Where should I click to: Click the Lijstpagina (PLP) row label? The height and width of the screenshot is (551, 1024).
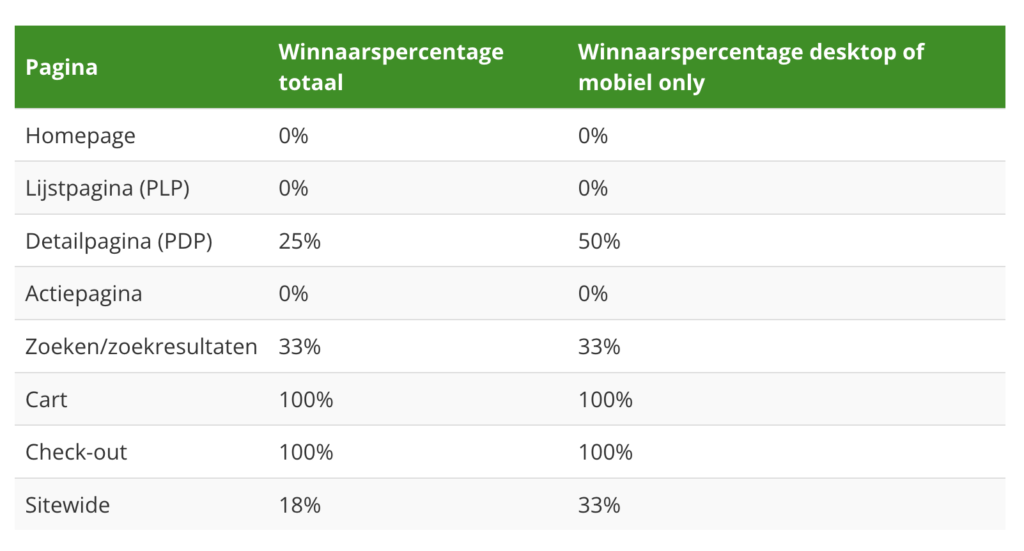(106, 188)
